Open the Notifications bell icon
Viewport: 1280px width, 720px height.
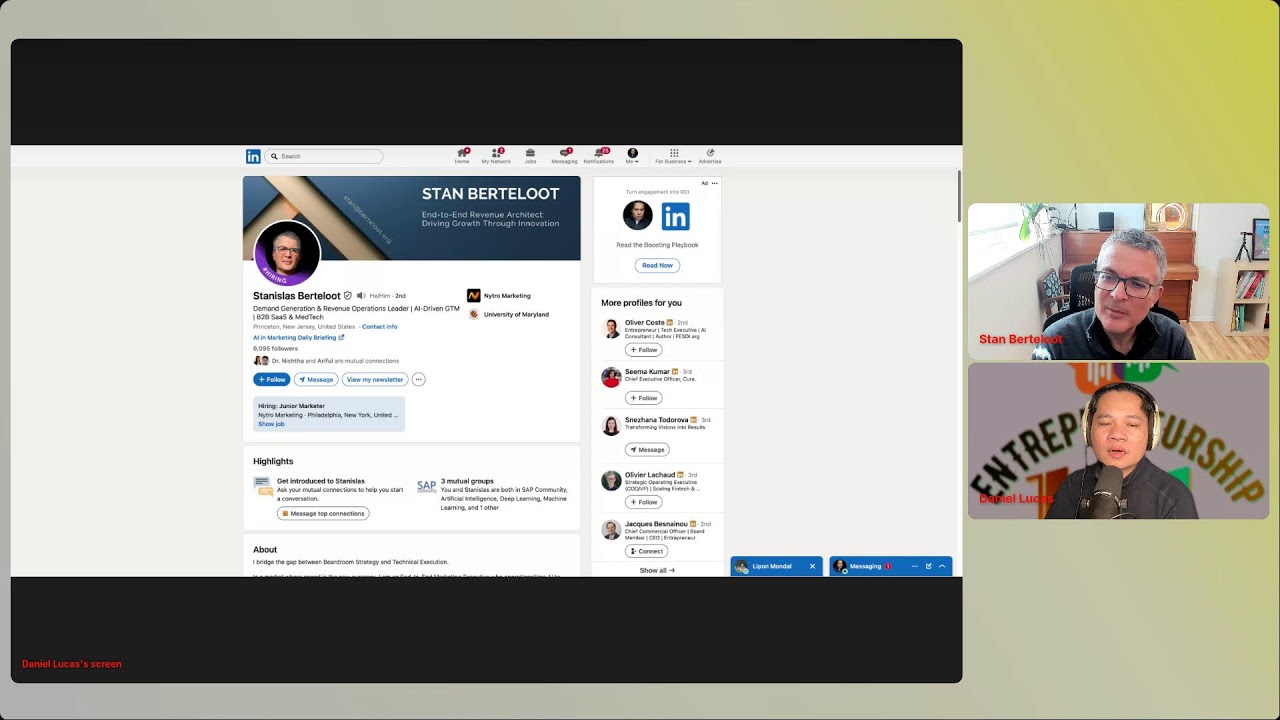[x=599, y=156]
